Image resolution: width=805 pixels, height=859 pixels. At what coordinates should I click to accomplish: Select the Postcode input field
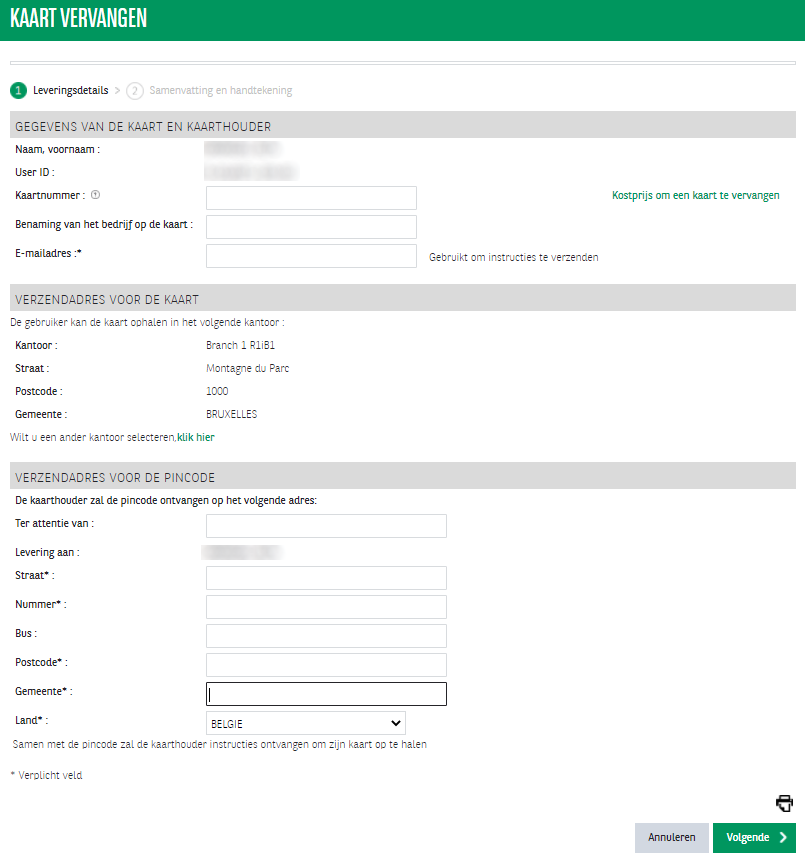coord(326,665)
